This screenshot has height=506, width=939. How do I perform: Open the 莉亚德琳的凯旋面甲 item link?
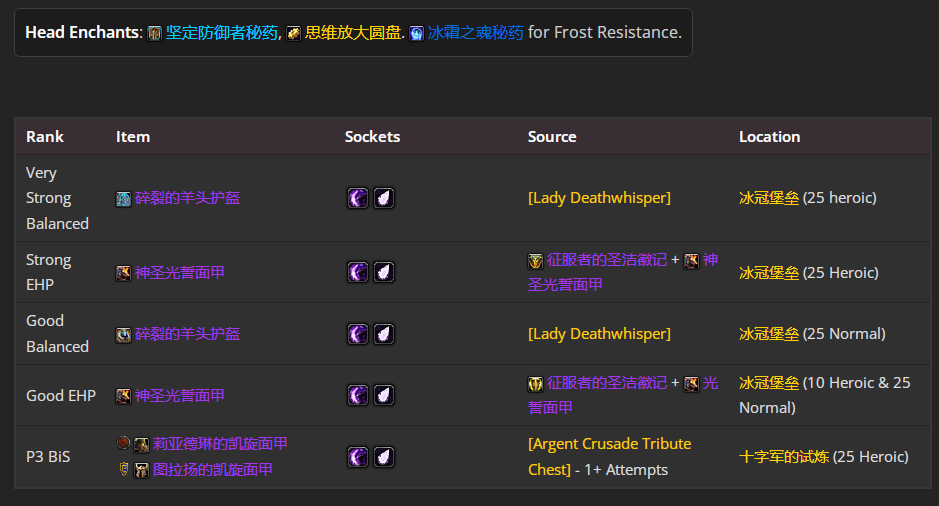click(x=220, y=444)
